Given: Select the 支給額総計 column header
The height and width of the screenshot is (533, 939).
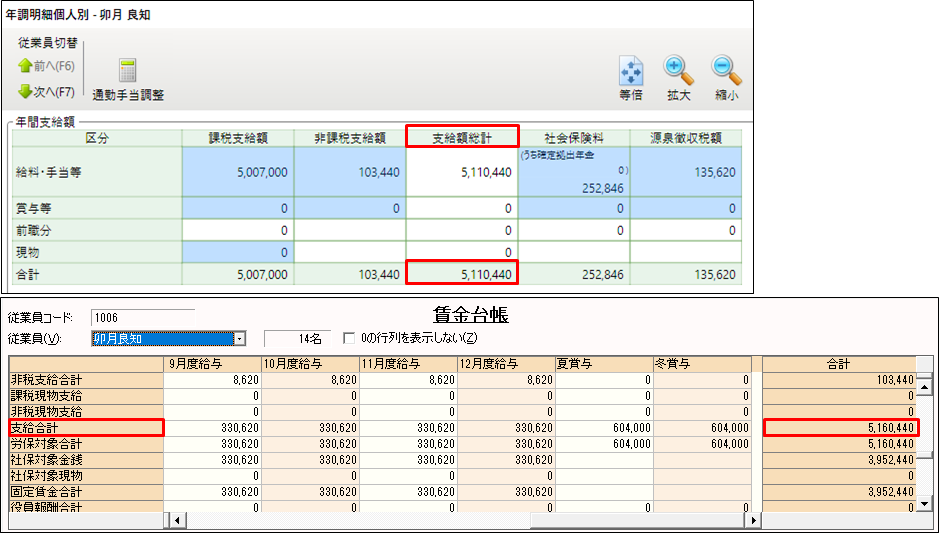Looking at the screenshot, I should click(462, 137).
